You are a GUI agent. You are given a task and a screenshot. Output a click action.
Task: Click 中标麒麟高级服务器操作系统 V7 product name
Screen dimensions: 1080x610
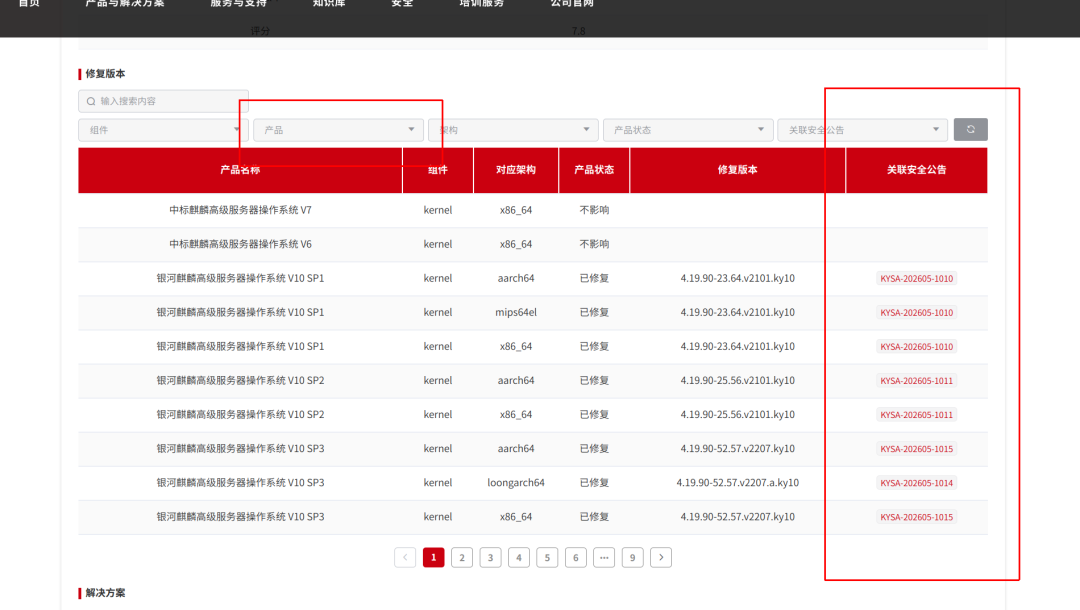(x=240, y=210)
